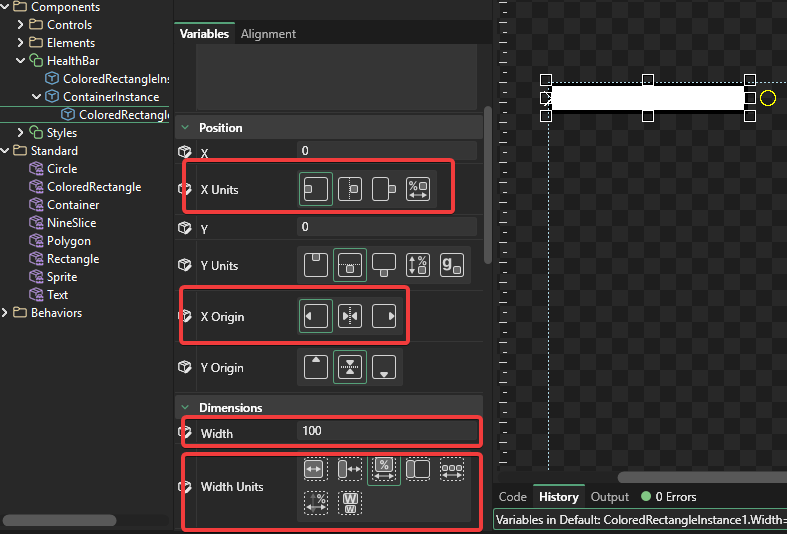Collapse the Position section

[x=185, y=128]
